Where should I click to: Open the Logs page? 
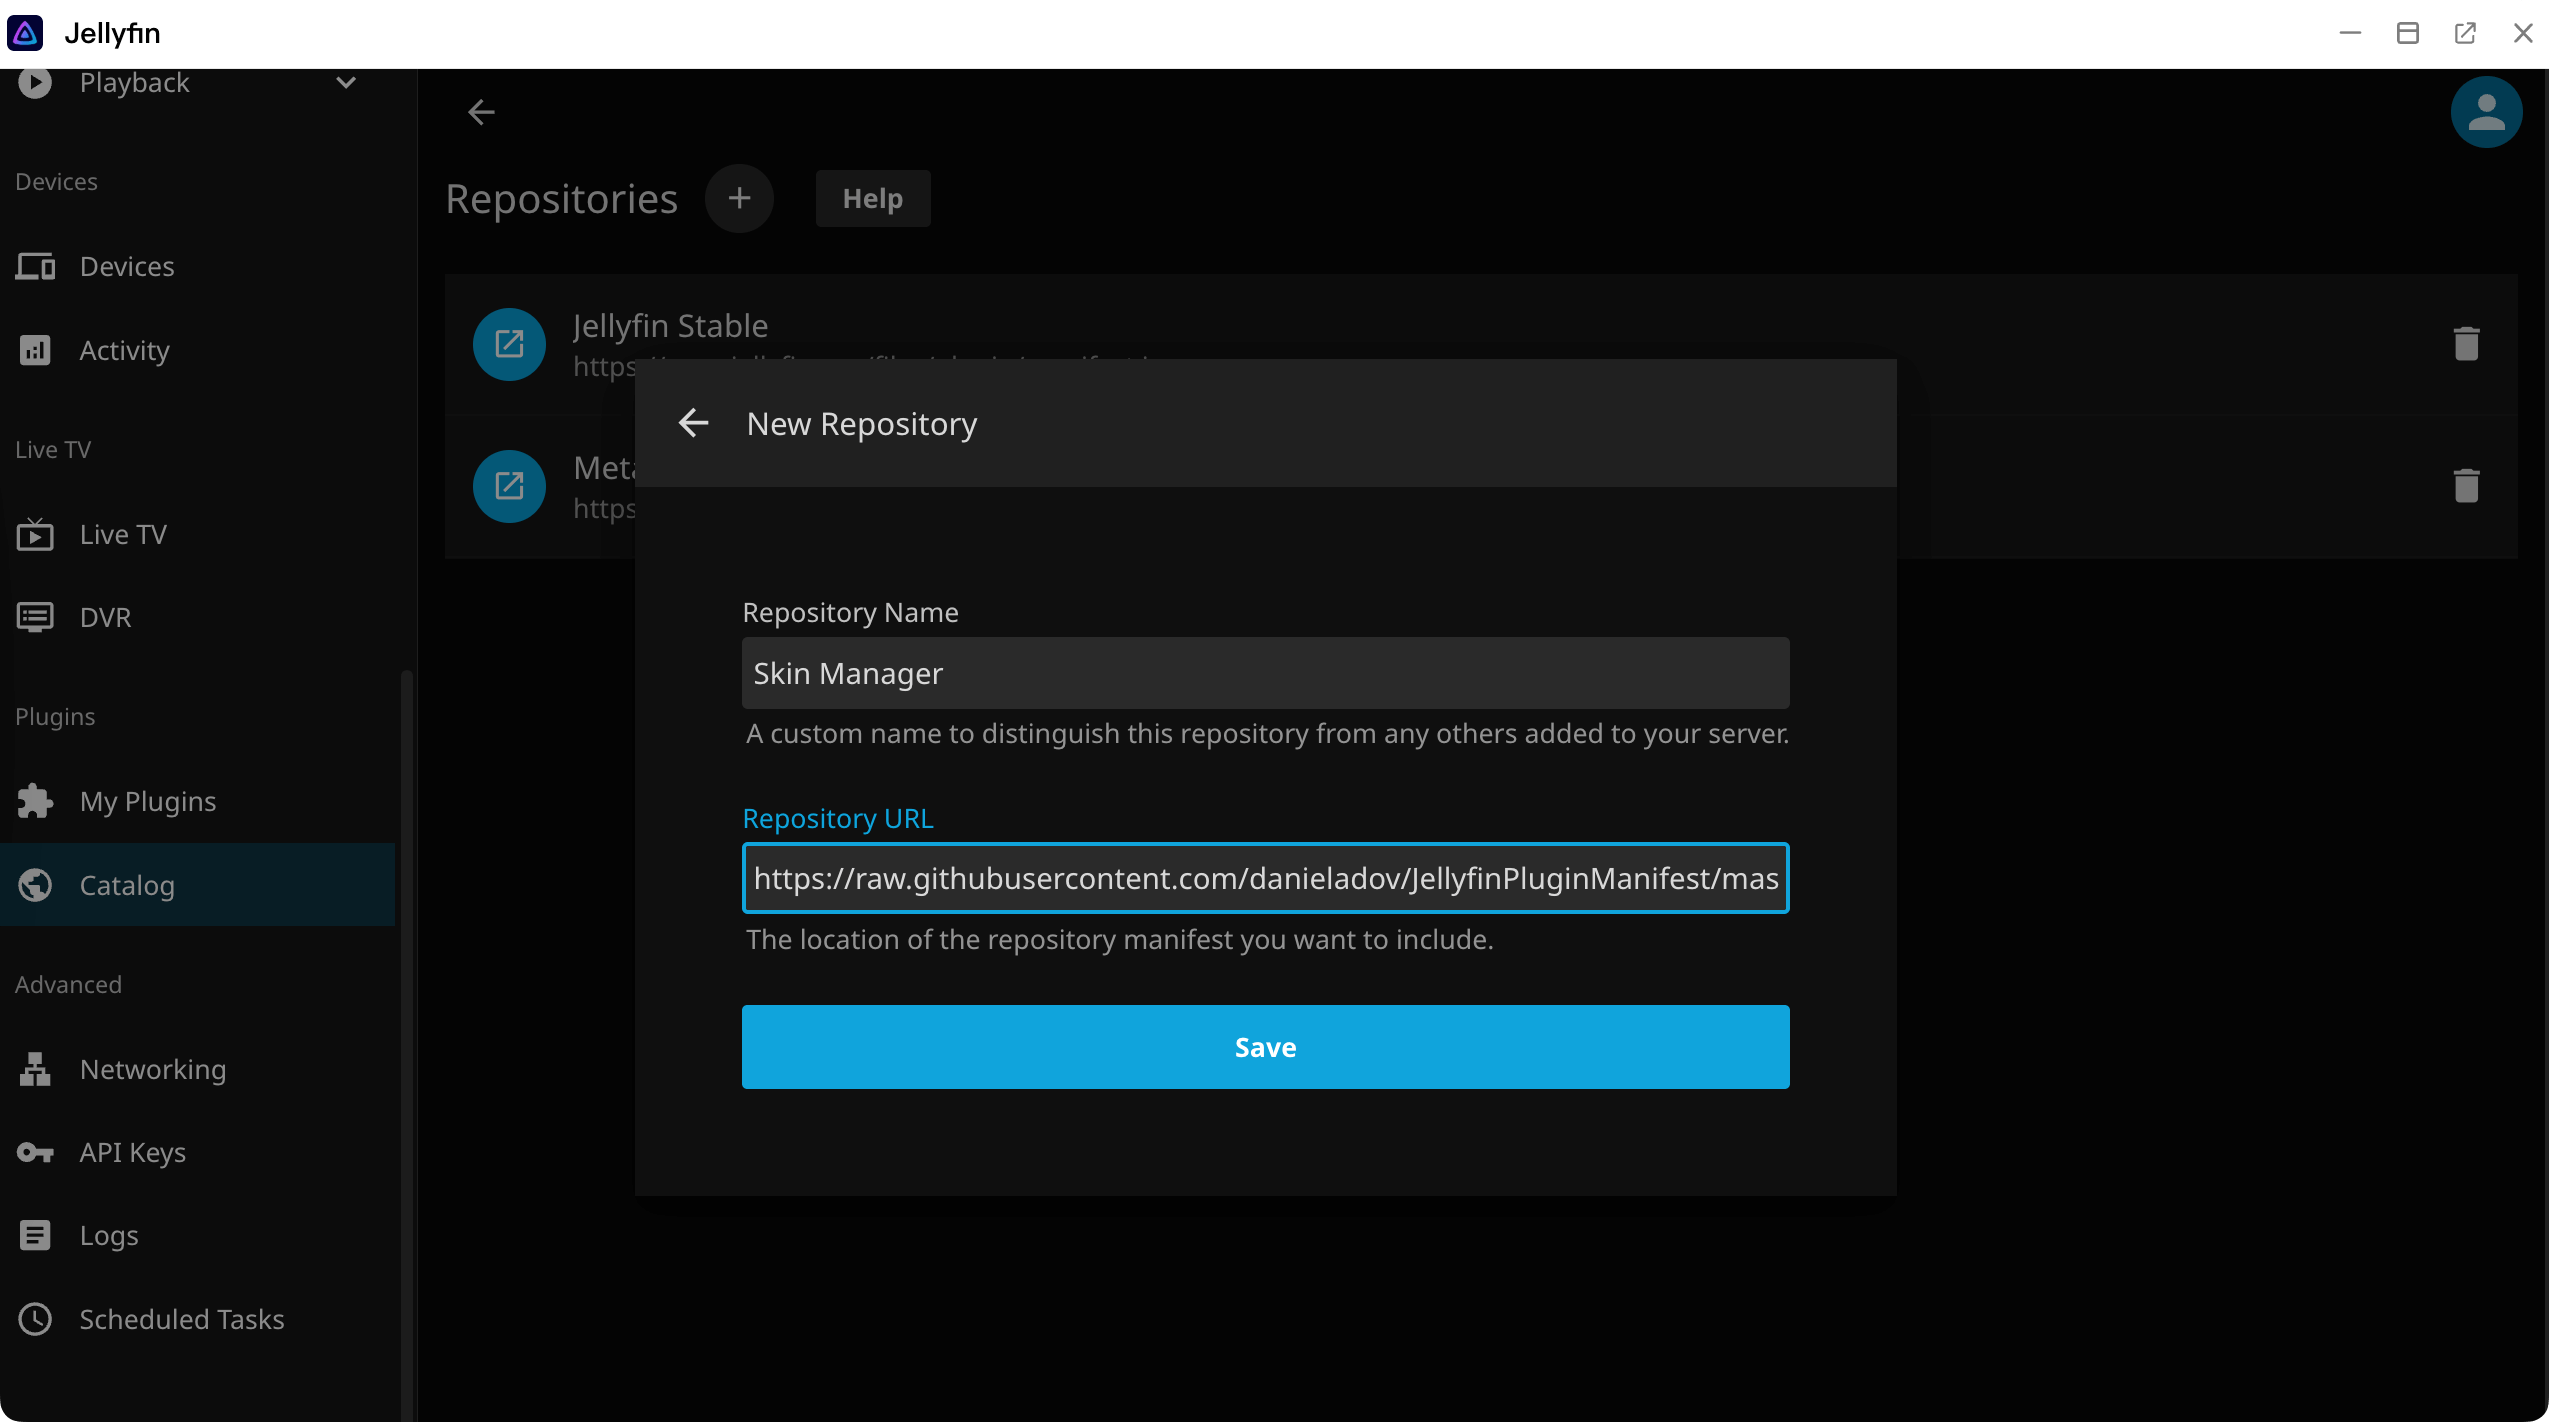coord(108,1234)
